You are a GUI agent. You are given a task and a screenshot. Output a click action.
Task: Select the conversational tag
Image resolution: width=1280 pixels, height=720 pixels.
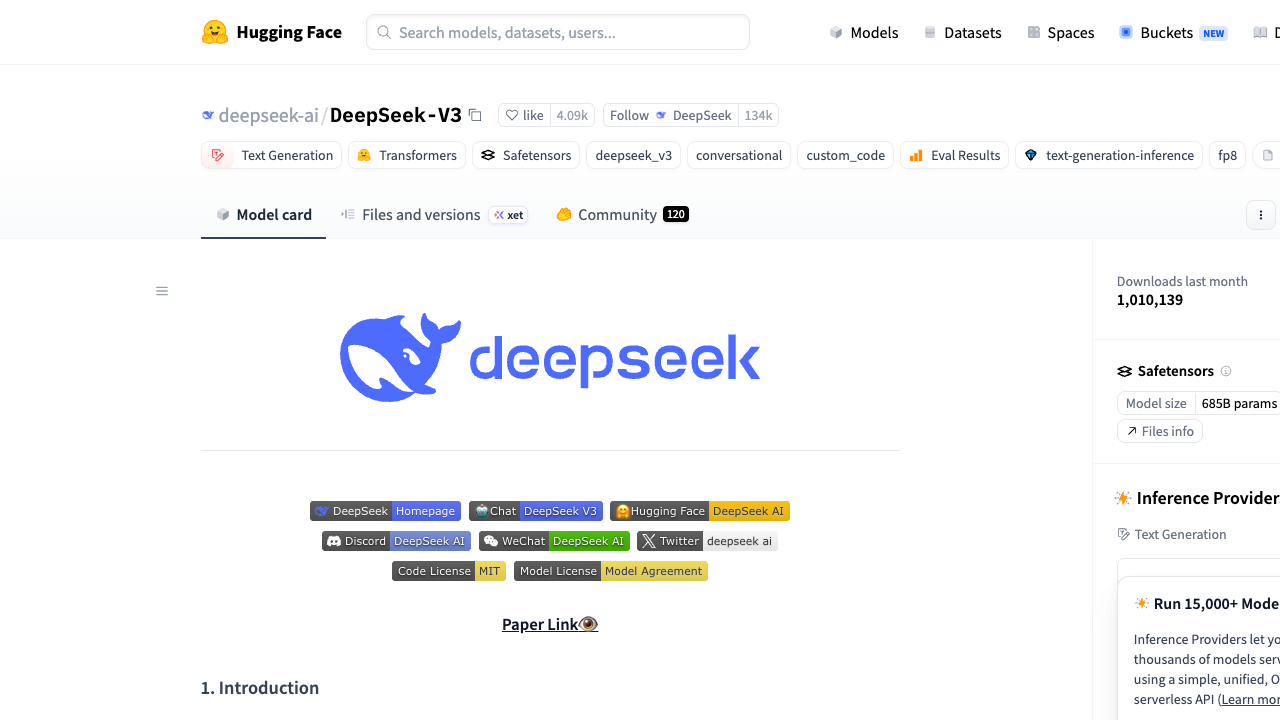coord(739,155)
